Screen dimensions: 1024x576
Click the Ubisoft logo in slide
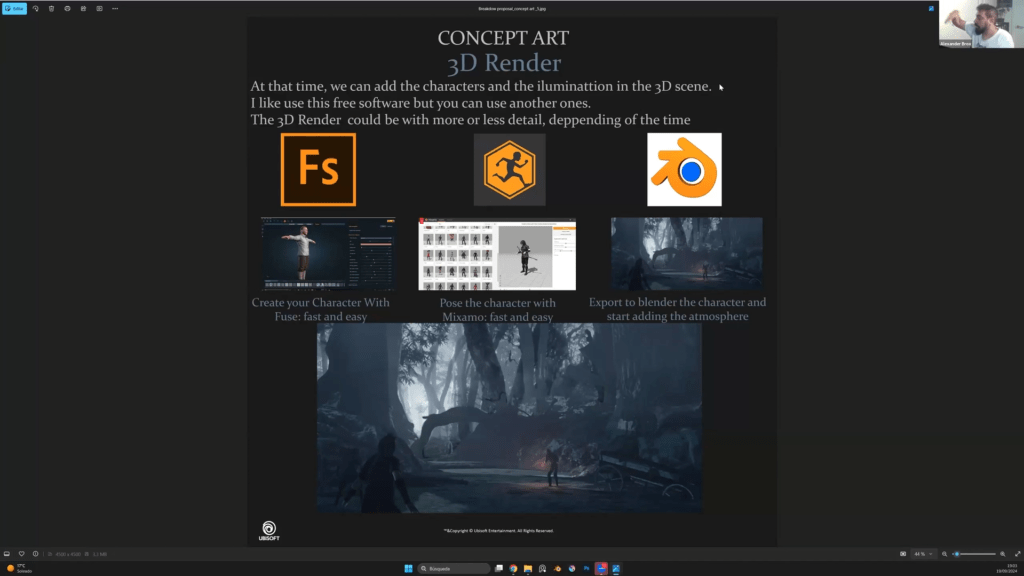coord(269,530)
